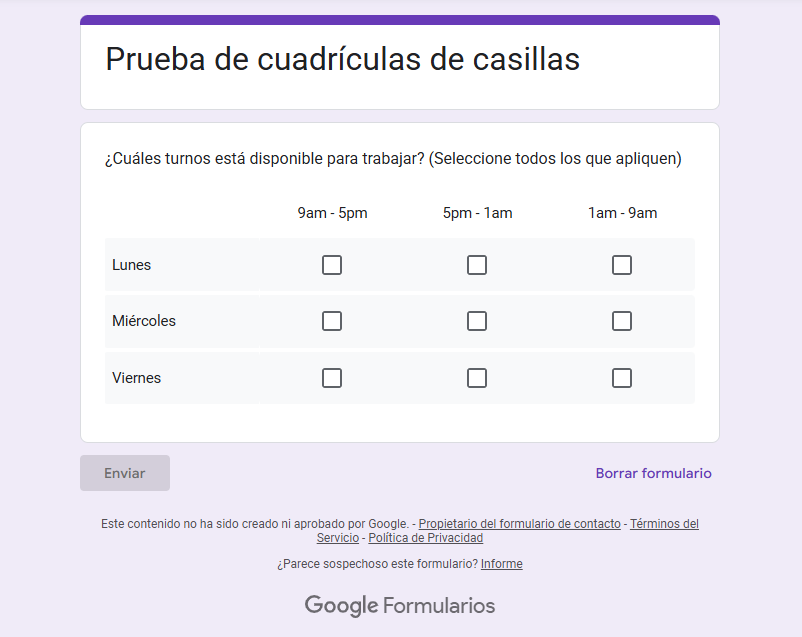
Task: Open Términos del Servicio link
Action: click(664, 524)
